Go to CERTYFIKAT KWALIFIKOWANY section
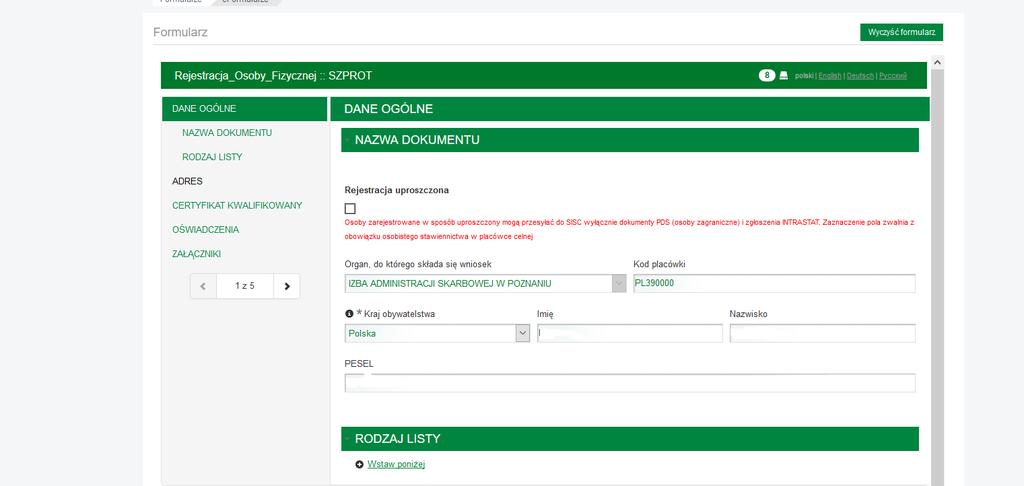Screen dimensions: 1024x486 (237, 205)
